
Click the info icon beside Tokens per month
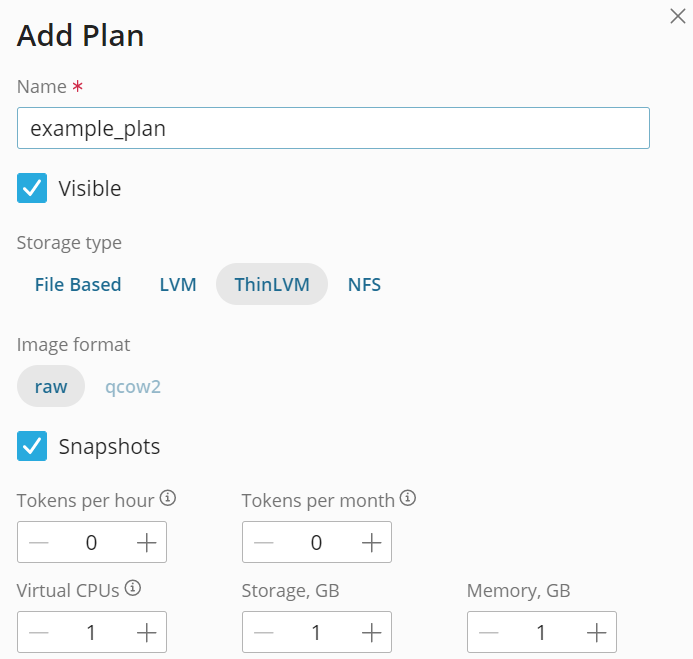click(408, 497)
